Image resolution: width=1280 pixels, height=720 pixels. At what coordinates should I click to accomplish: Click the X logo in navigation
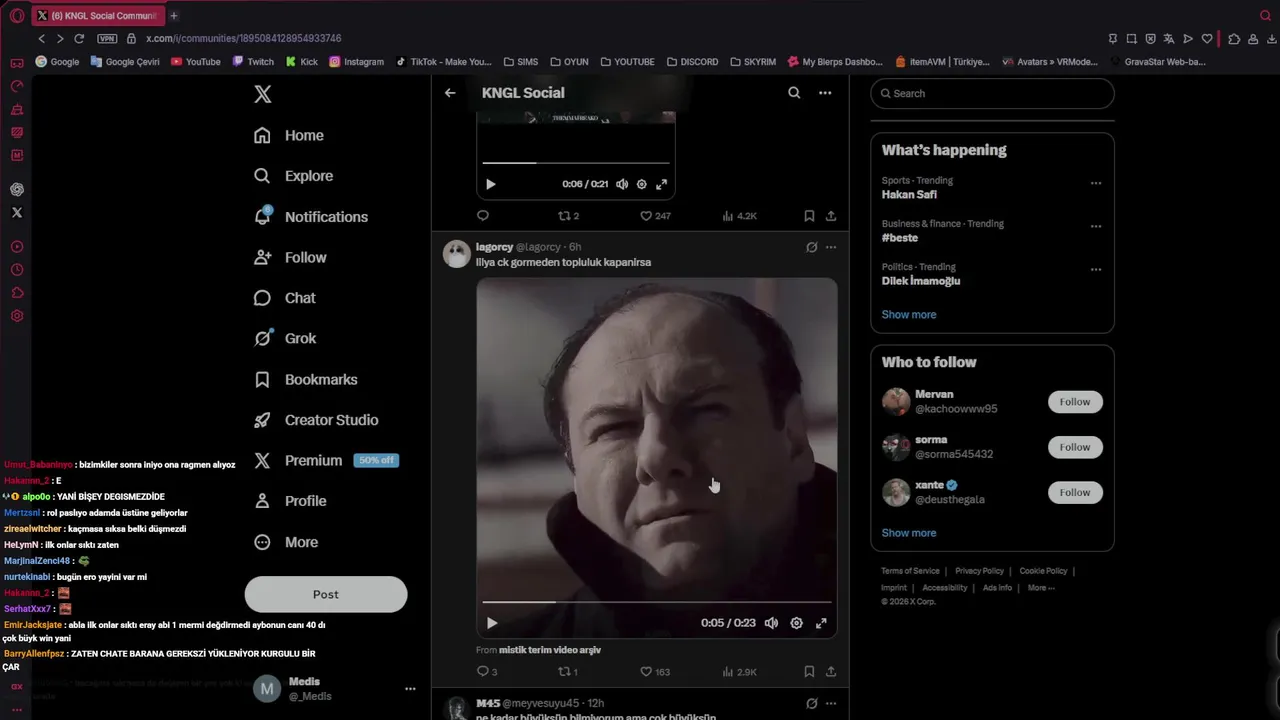[x=262, y=94]
